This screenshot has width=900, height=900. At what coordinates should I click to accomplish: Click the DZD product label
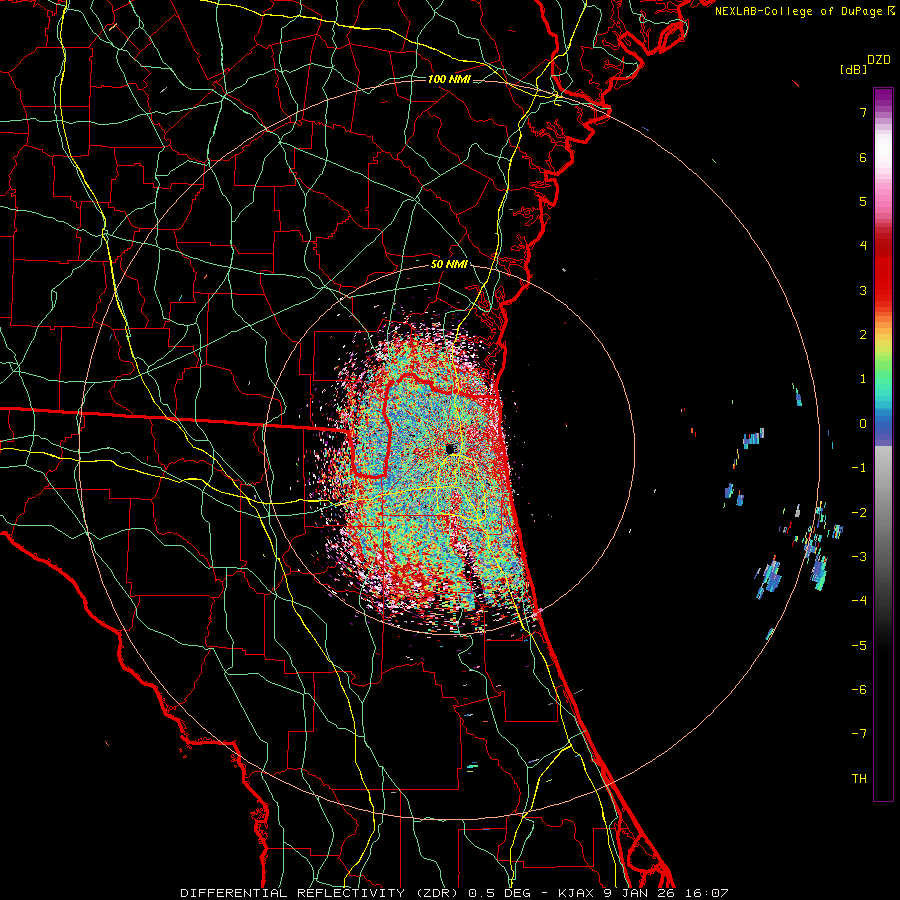point(879,60)
